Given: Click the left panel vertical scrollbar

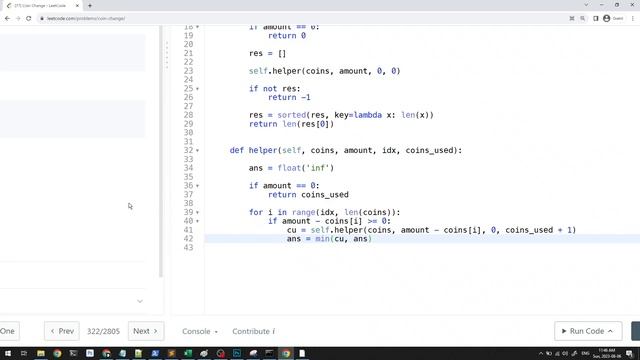Looking at the screenshot, I should pos(161,151).
